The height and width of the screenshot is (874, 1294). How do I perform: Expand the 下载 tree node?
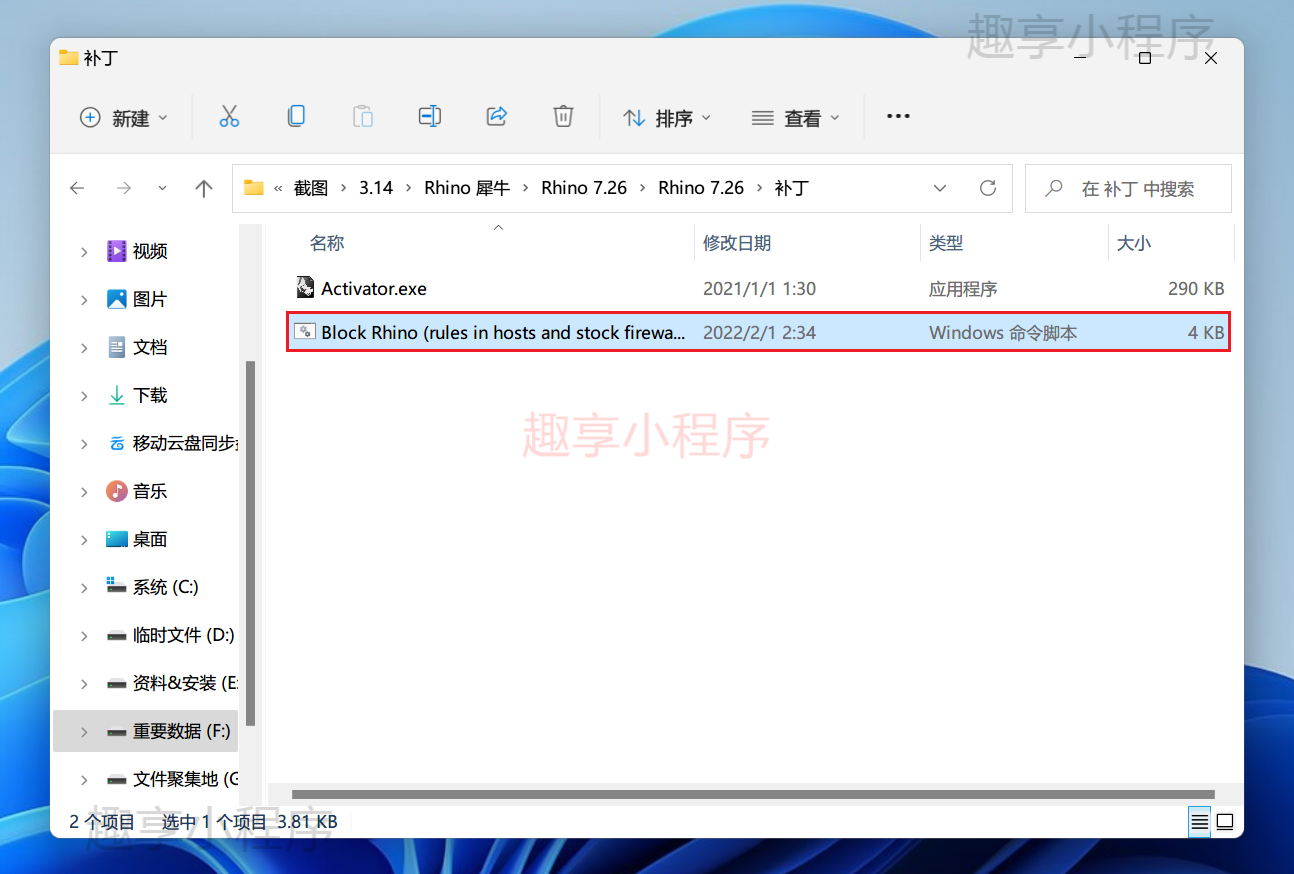(x=84, y=396)
